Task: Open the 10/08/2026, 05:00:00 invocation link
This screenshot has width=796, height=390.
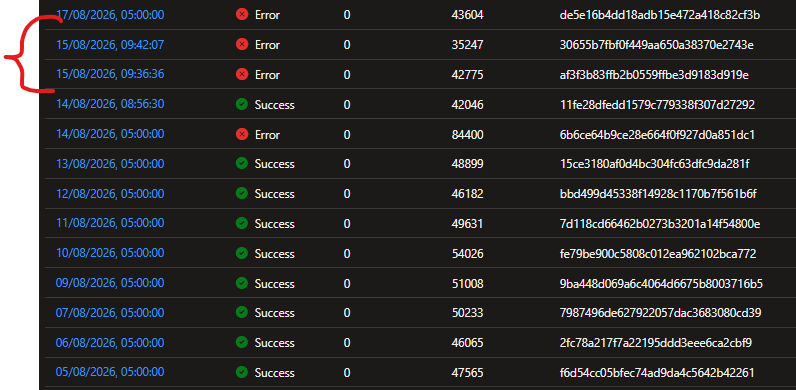Action: point(110,253)
